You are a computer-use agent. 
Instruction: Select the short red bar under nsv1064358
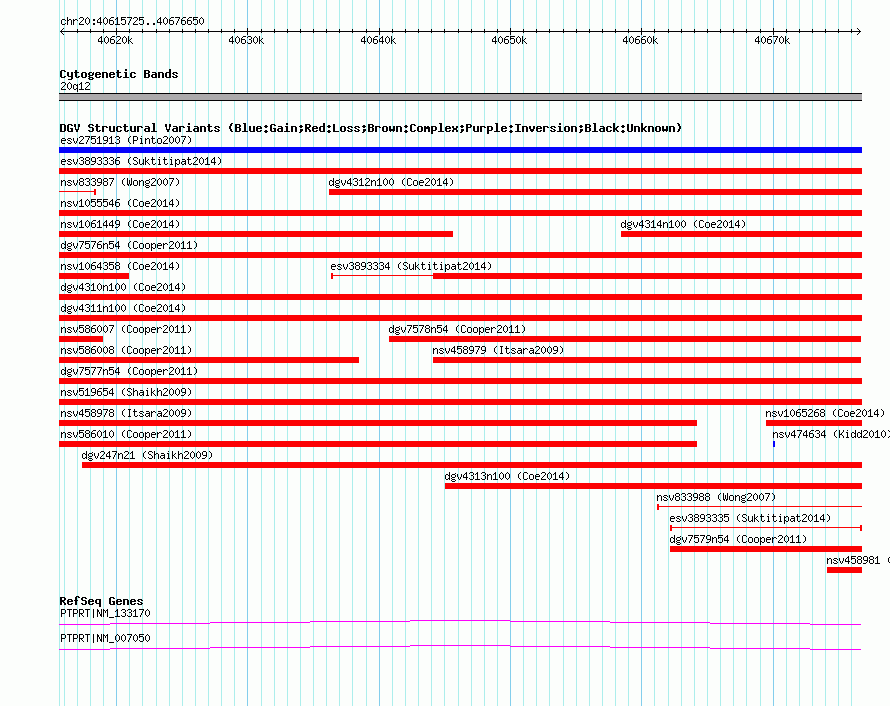pyautogui.click(x=94, y=276)
